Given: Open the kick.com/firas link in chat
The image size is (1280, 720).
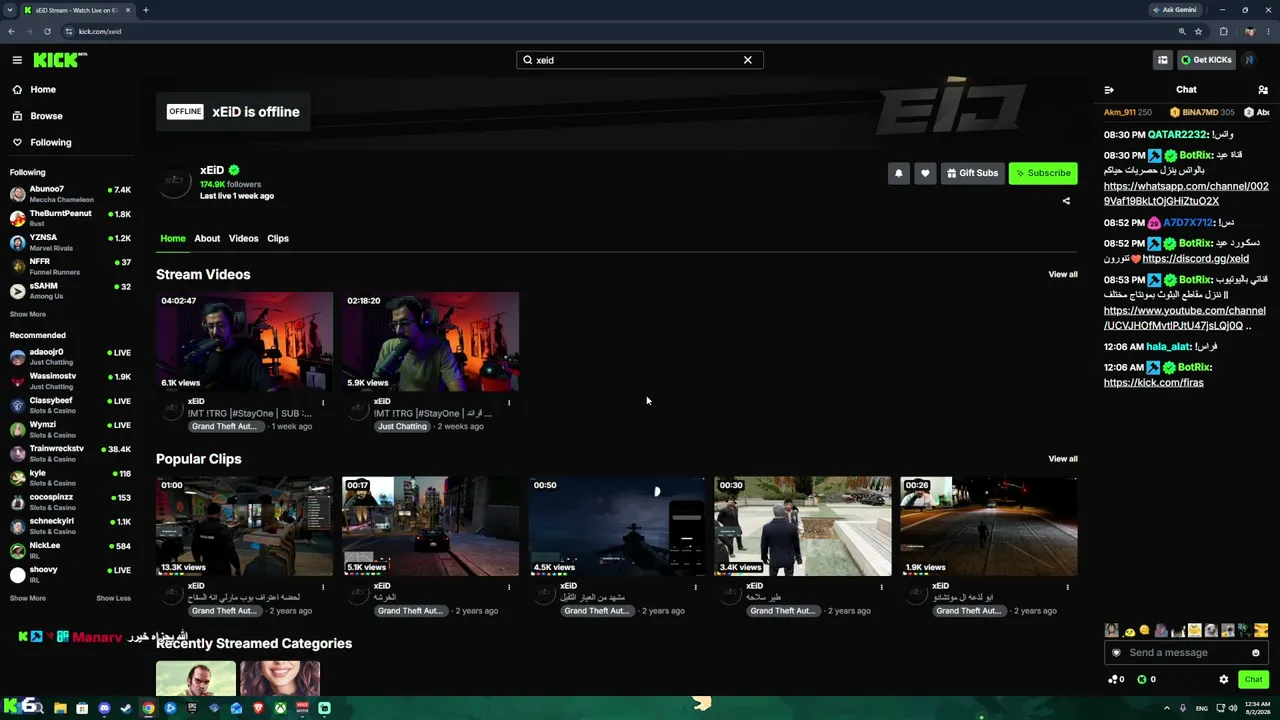Looking at the screenshot, I should click(1153, 383).
